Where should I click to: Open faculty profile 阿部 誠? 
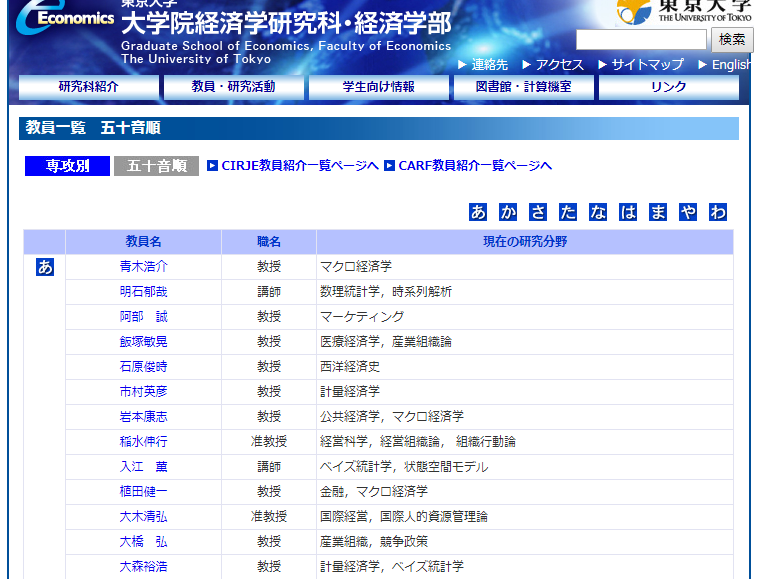144,317
